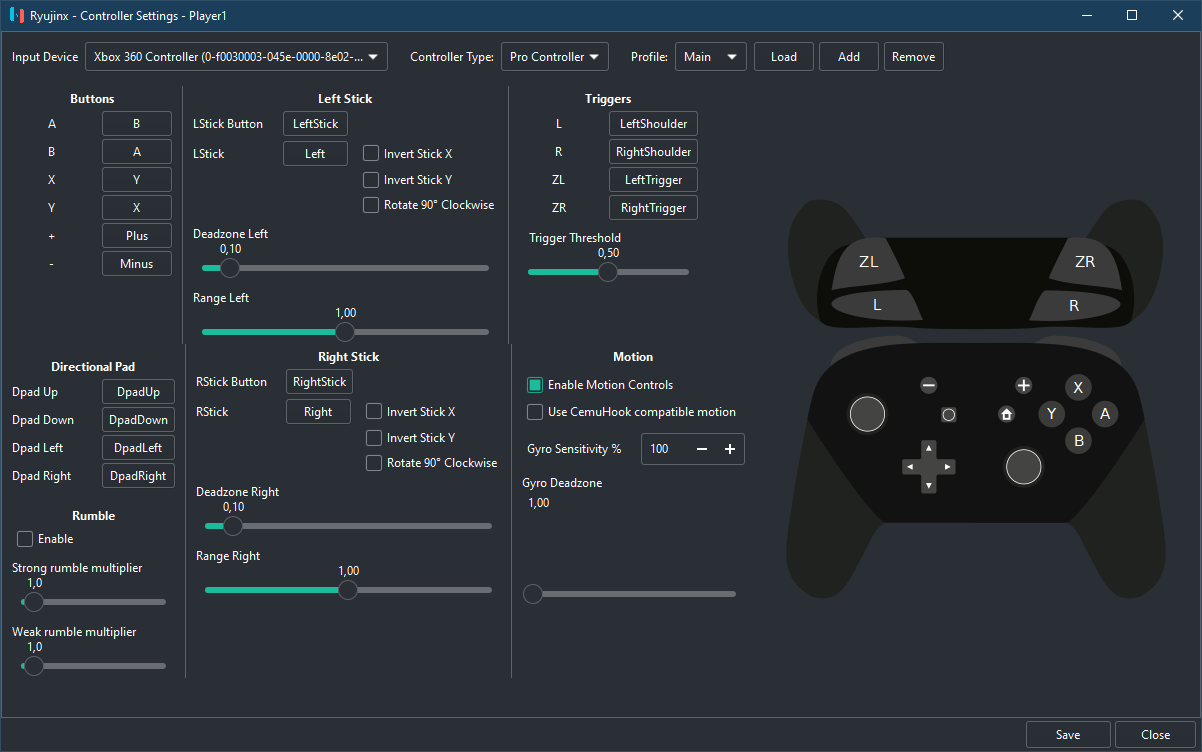This screenshot has width=1202, height=752.
Task: Rebind the A button mapping
Action: coord(137,124)
